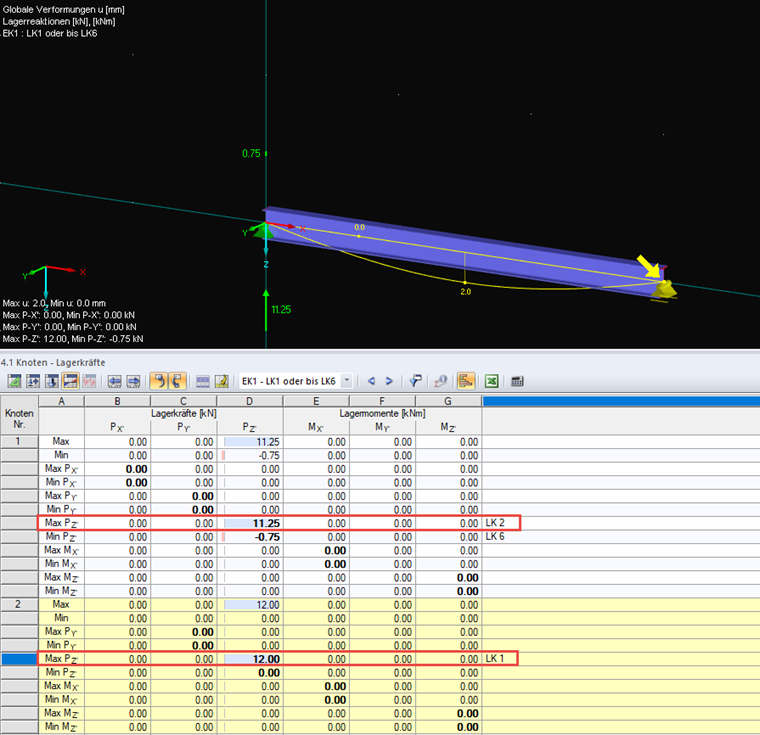Viewport: 760px width, 735px height.
Task: Select the 12.00 cell in highlighted Max Pz row
Action: tap(250, 659)
